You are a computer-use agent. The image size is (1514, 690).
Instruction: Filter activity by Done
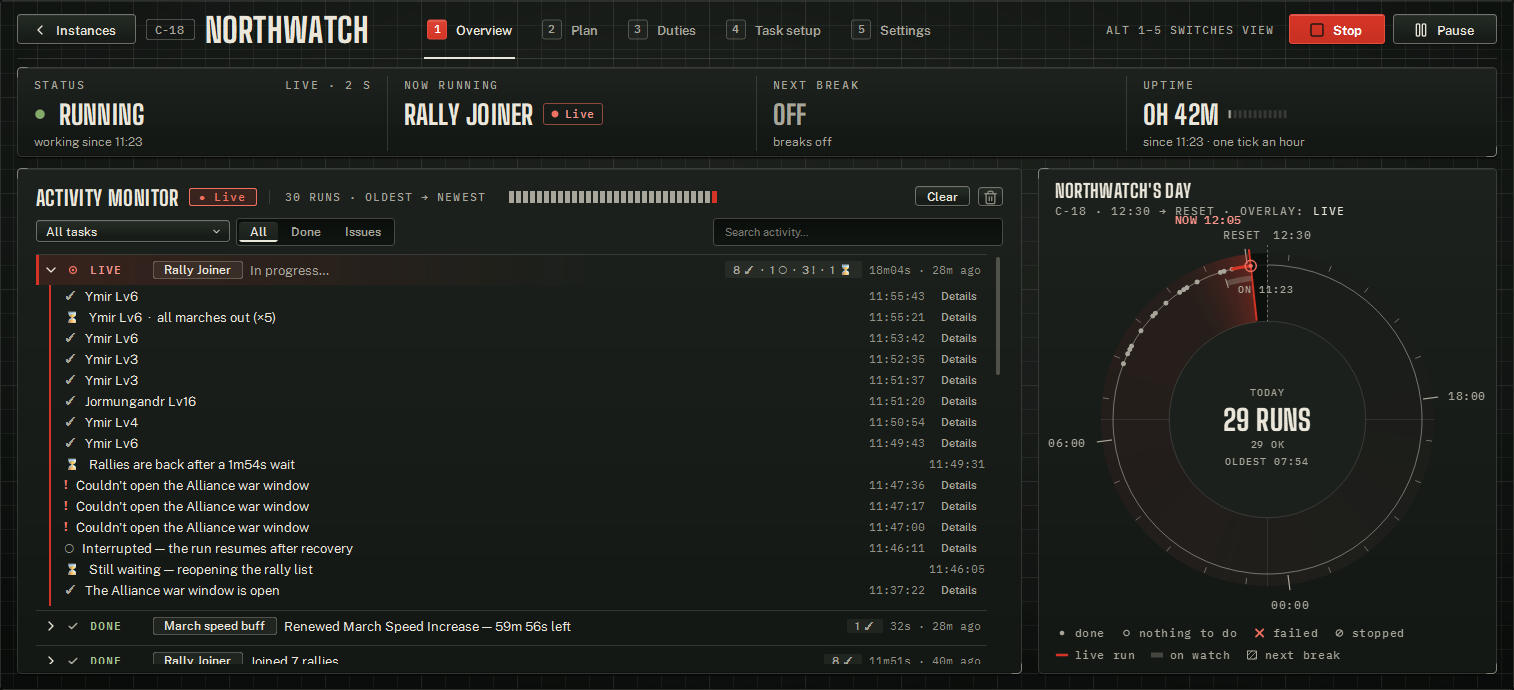[306, 232]
